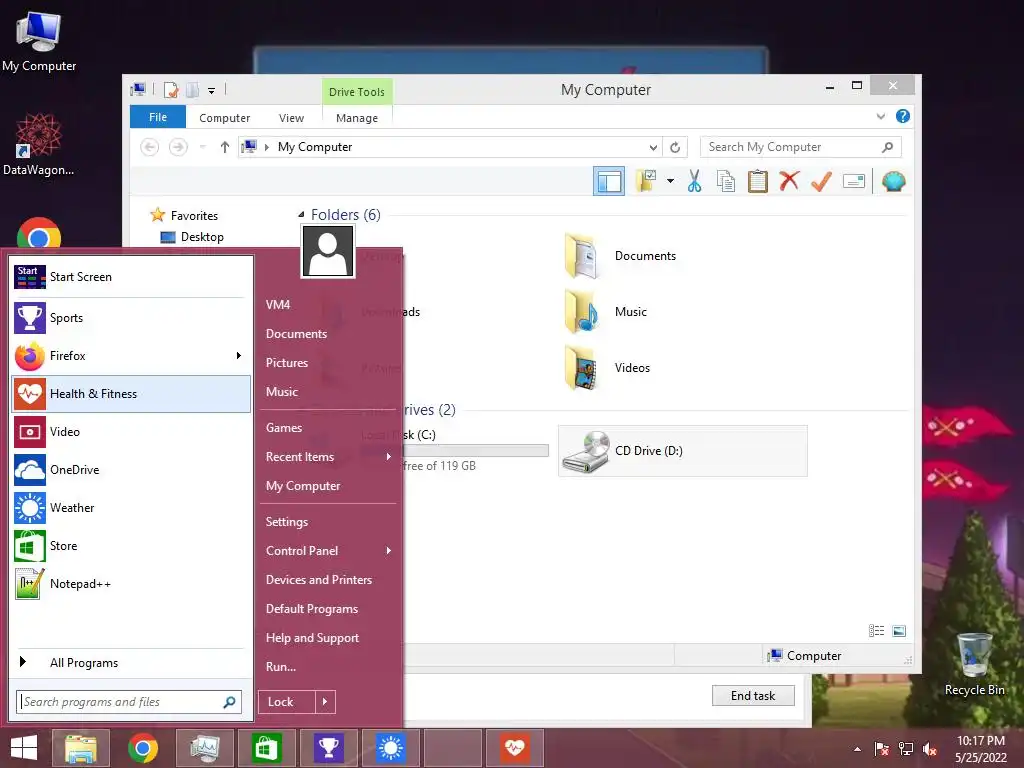1024x768 pixels.
Task: Open the File ribbon tab
Action: coord(158,117)
